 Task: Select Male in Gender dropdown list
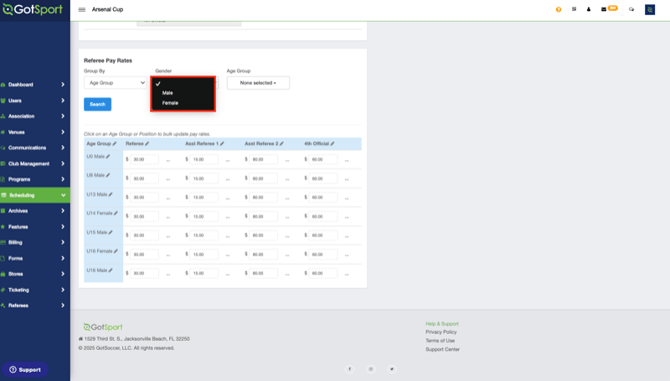coord(168,93)
